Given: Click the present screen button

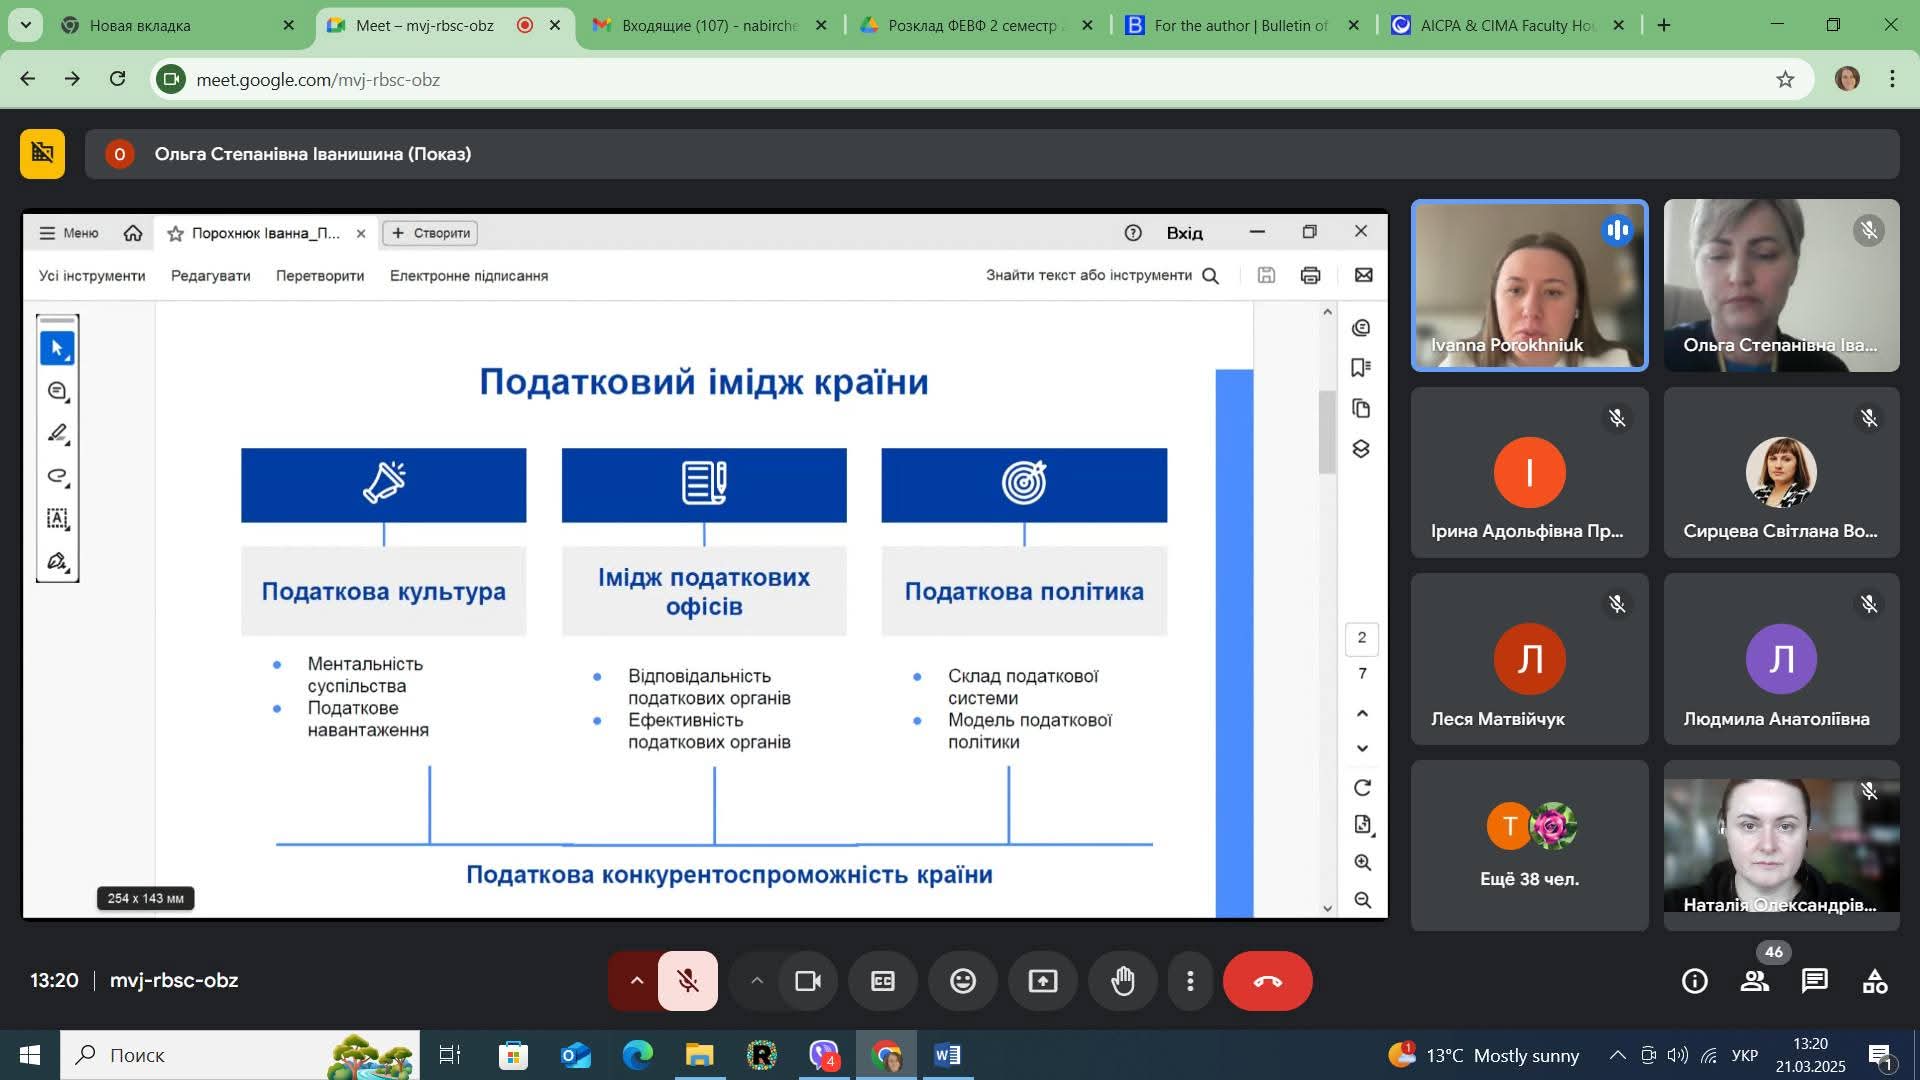Looking at the screenshot, I should [1042, 981].
